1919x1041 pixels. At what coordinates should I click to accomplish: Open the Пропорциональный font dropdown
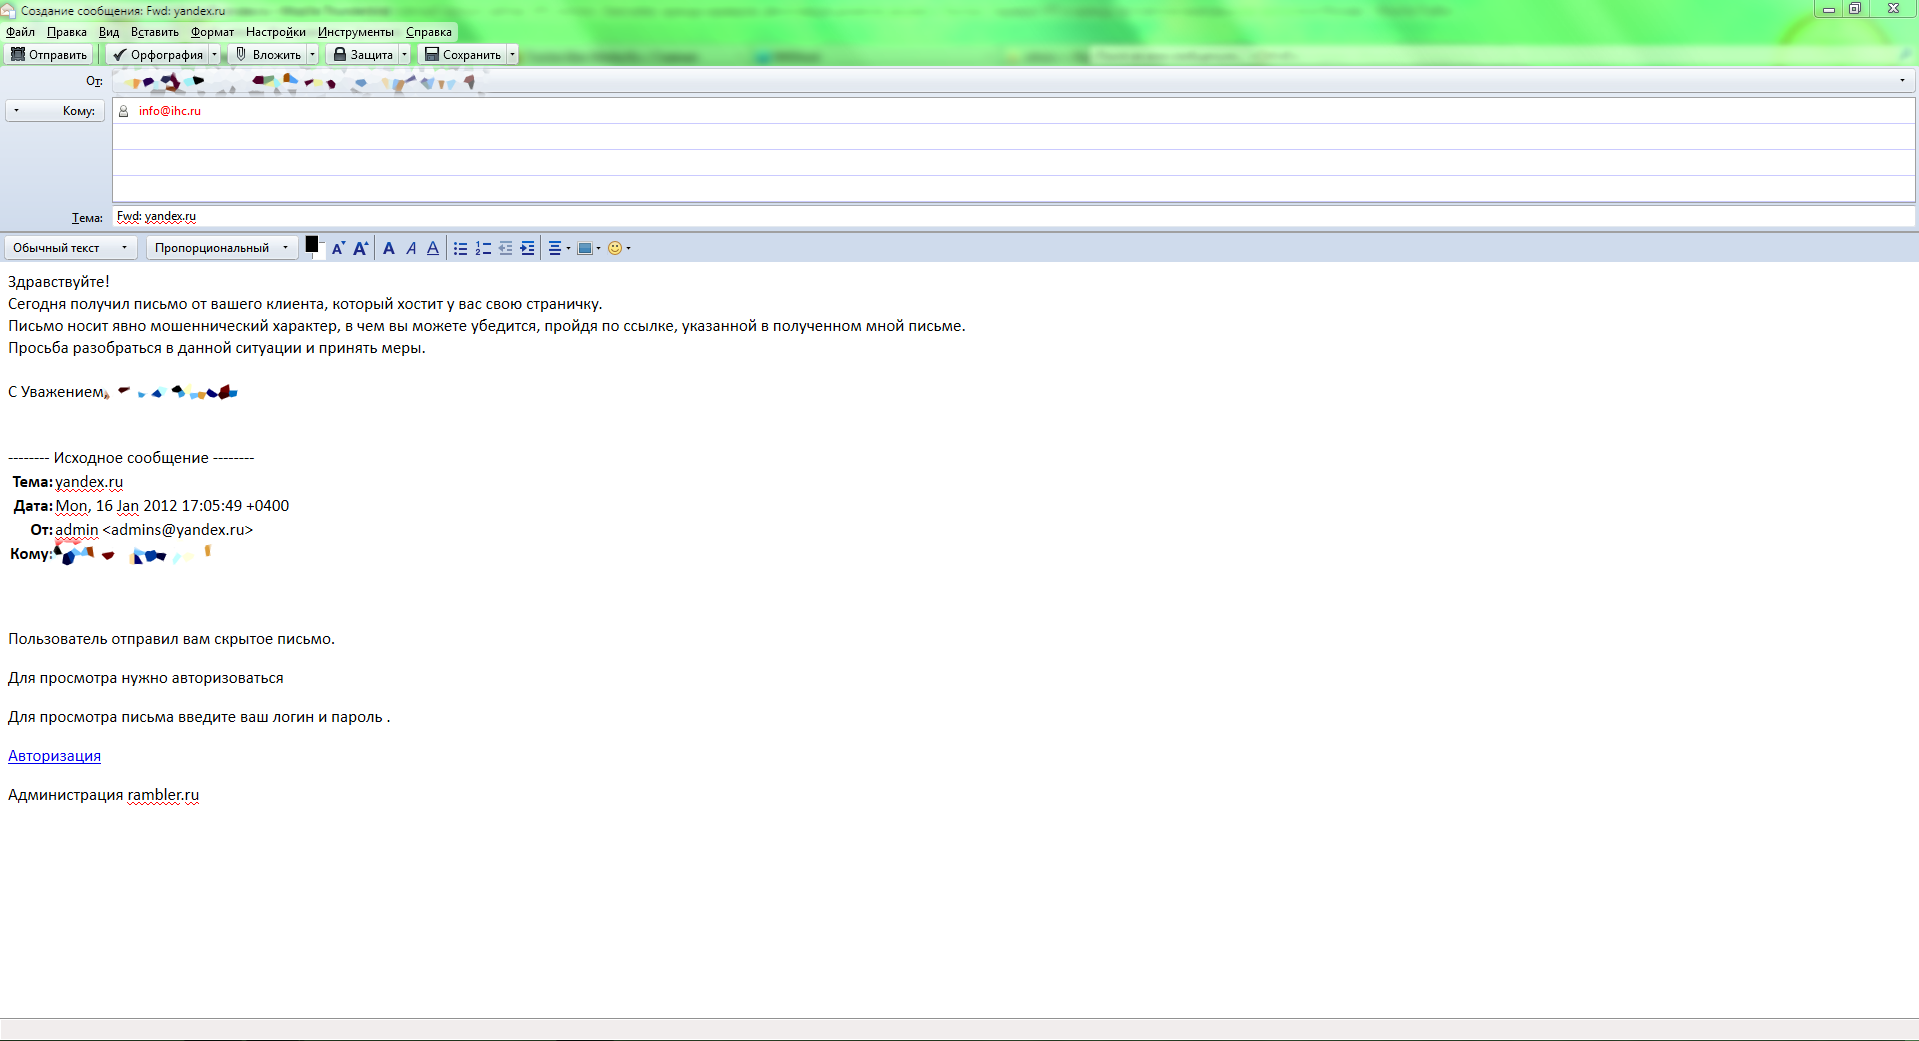pos(222,248)
